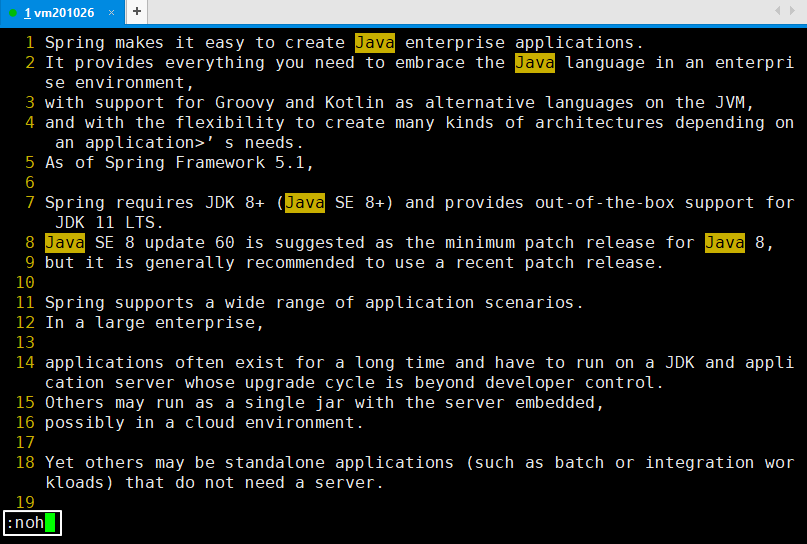Click LTS on wrapped line 7
Image resolution: width=807 pixels, height=544 pixels.
tap(140, 223)
